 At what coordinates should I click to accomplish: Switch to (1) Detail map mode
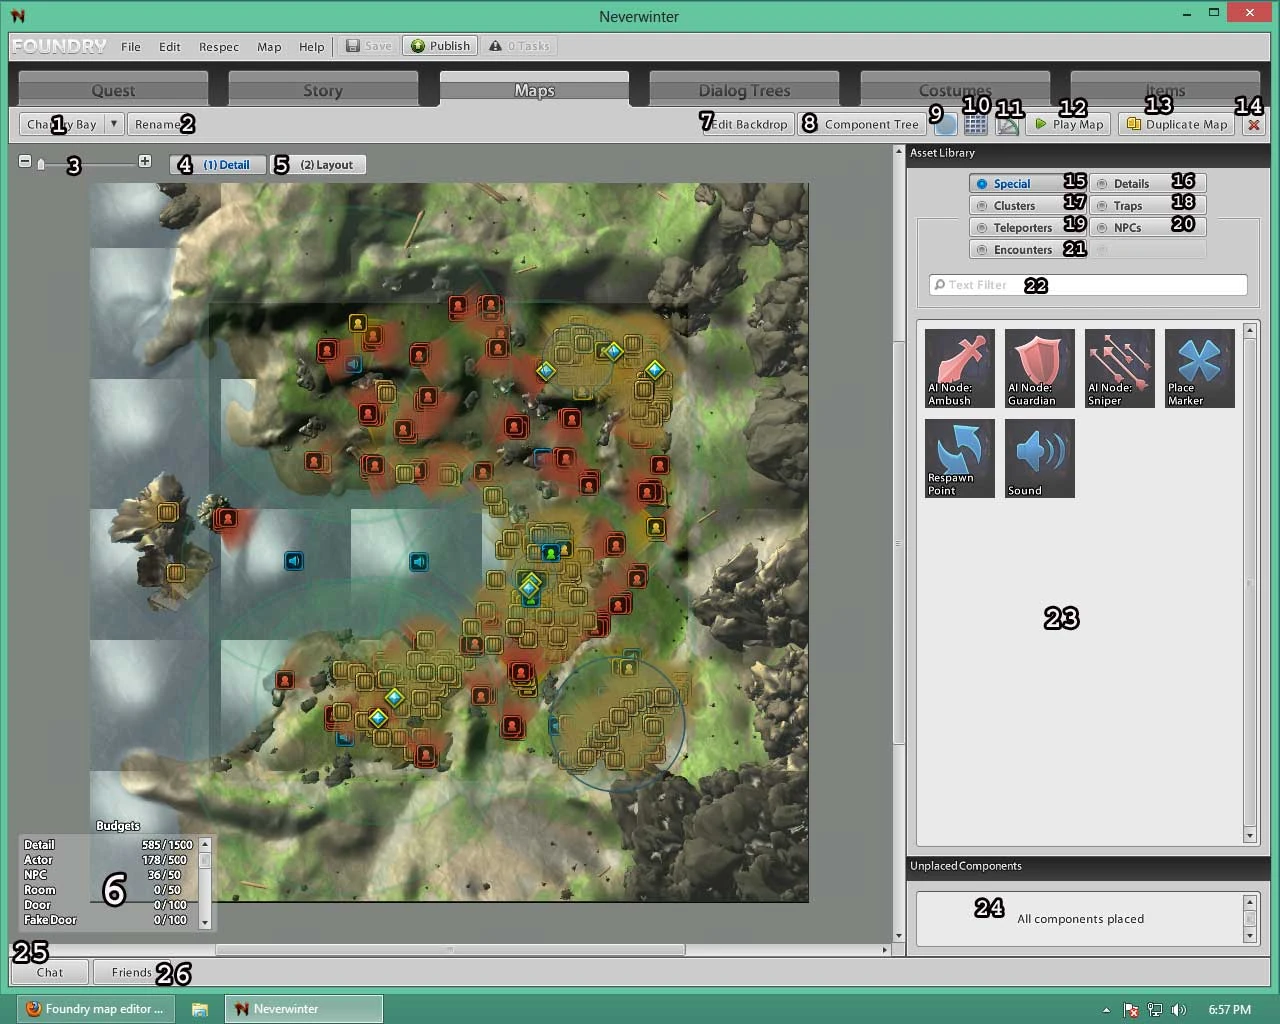219,165
